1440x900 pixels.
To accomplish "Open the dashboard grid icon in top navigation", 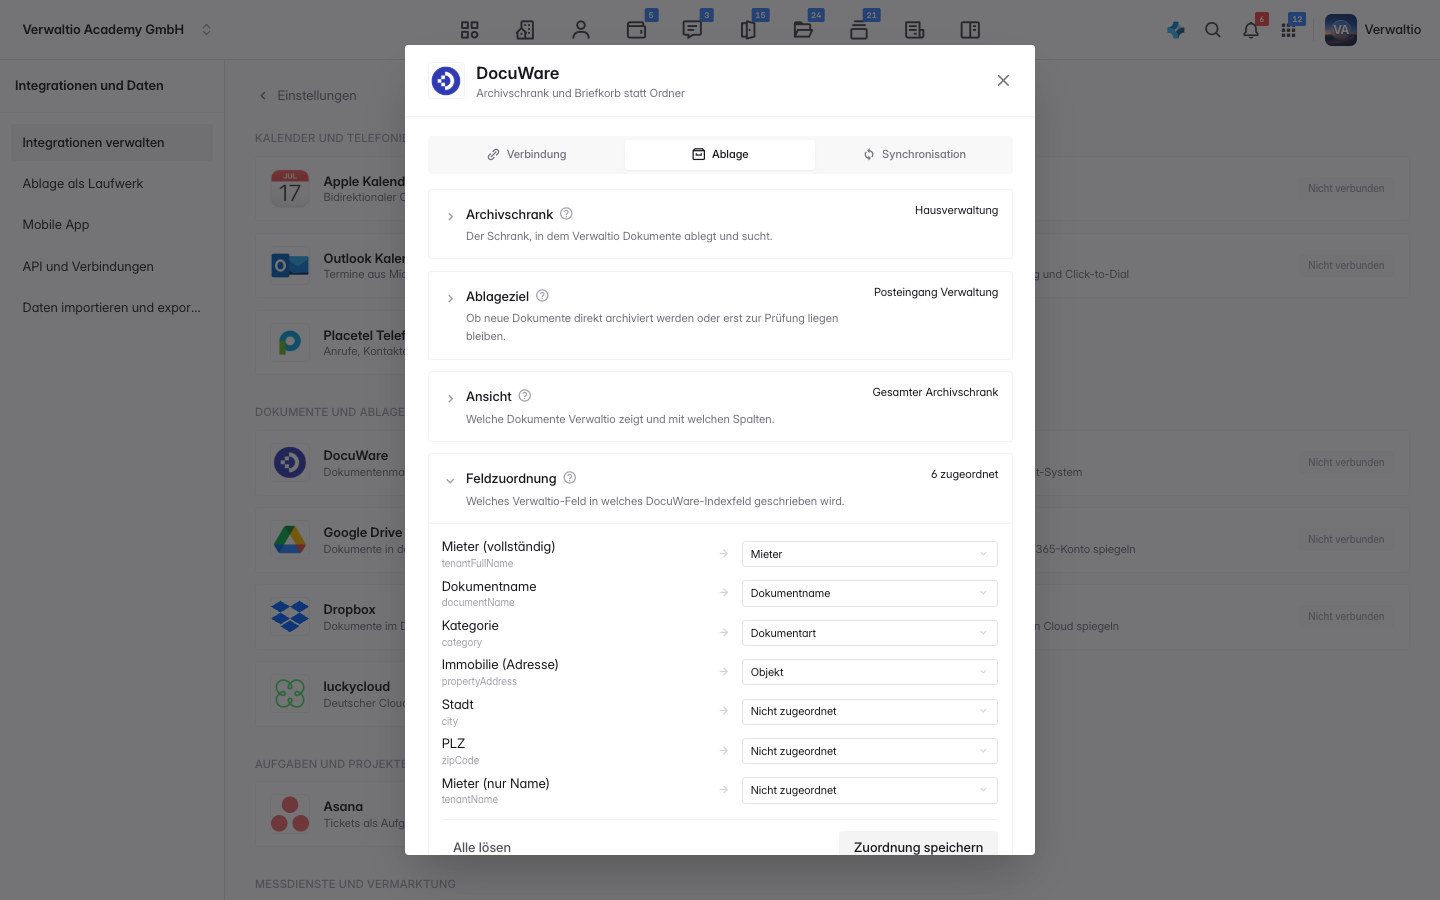I will [x=470, y=30].
